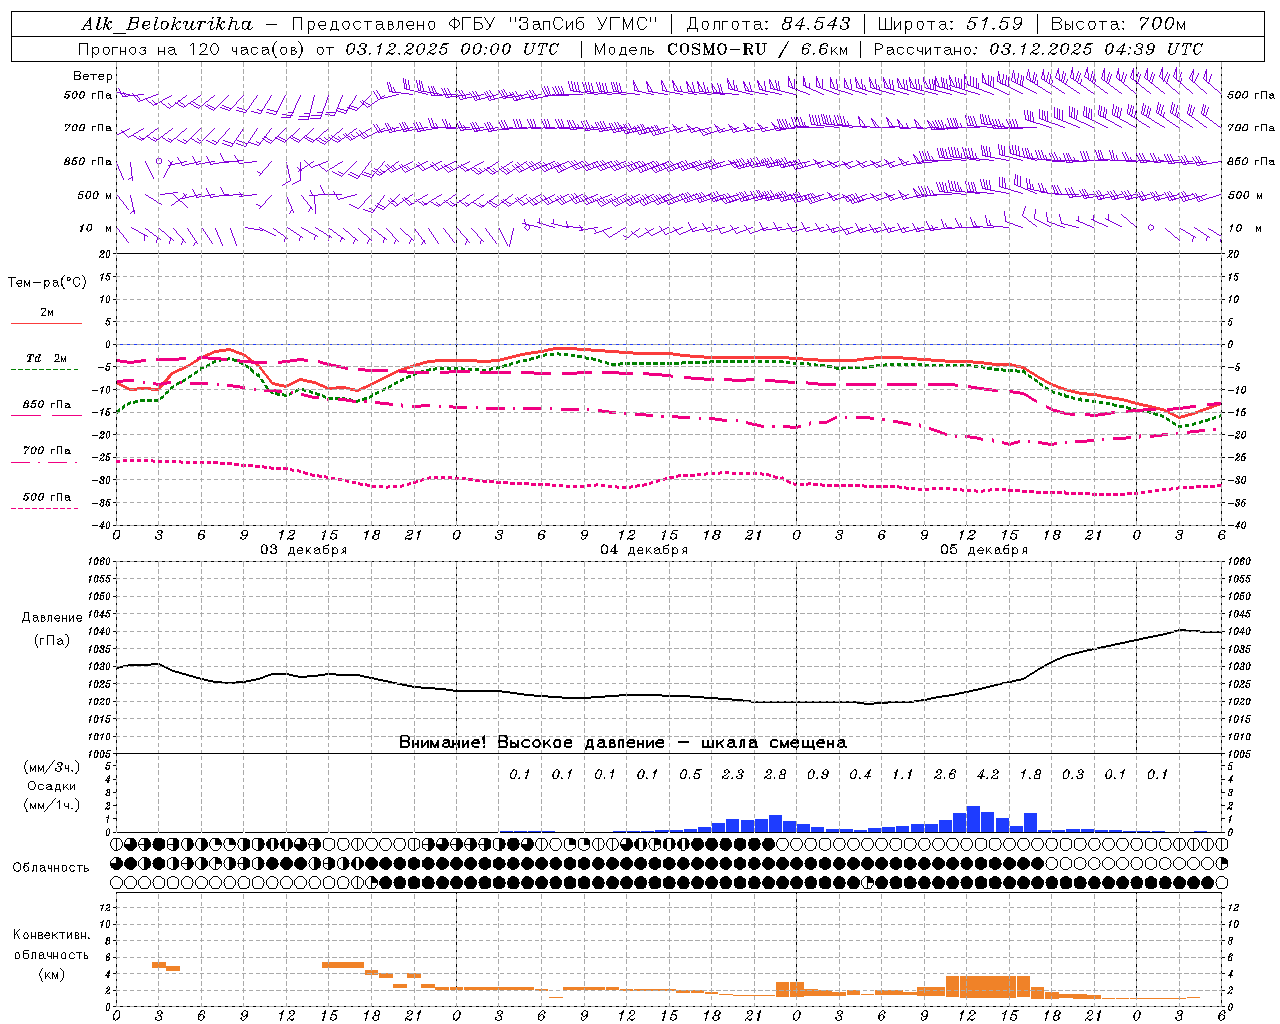Image resolution: width=1280 pixels, height=1024 pixels.
Task: Select the (мм/1ч.) units label
Action: point(51,805)
